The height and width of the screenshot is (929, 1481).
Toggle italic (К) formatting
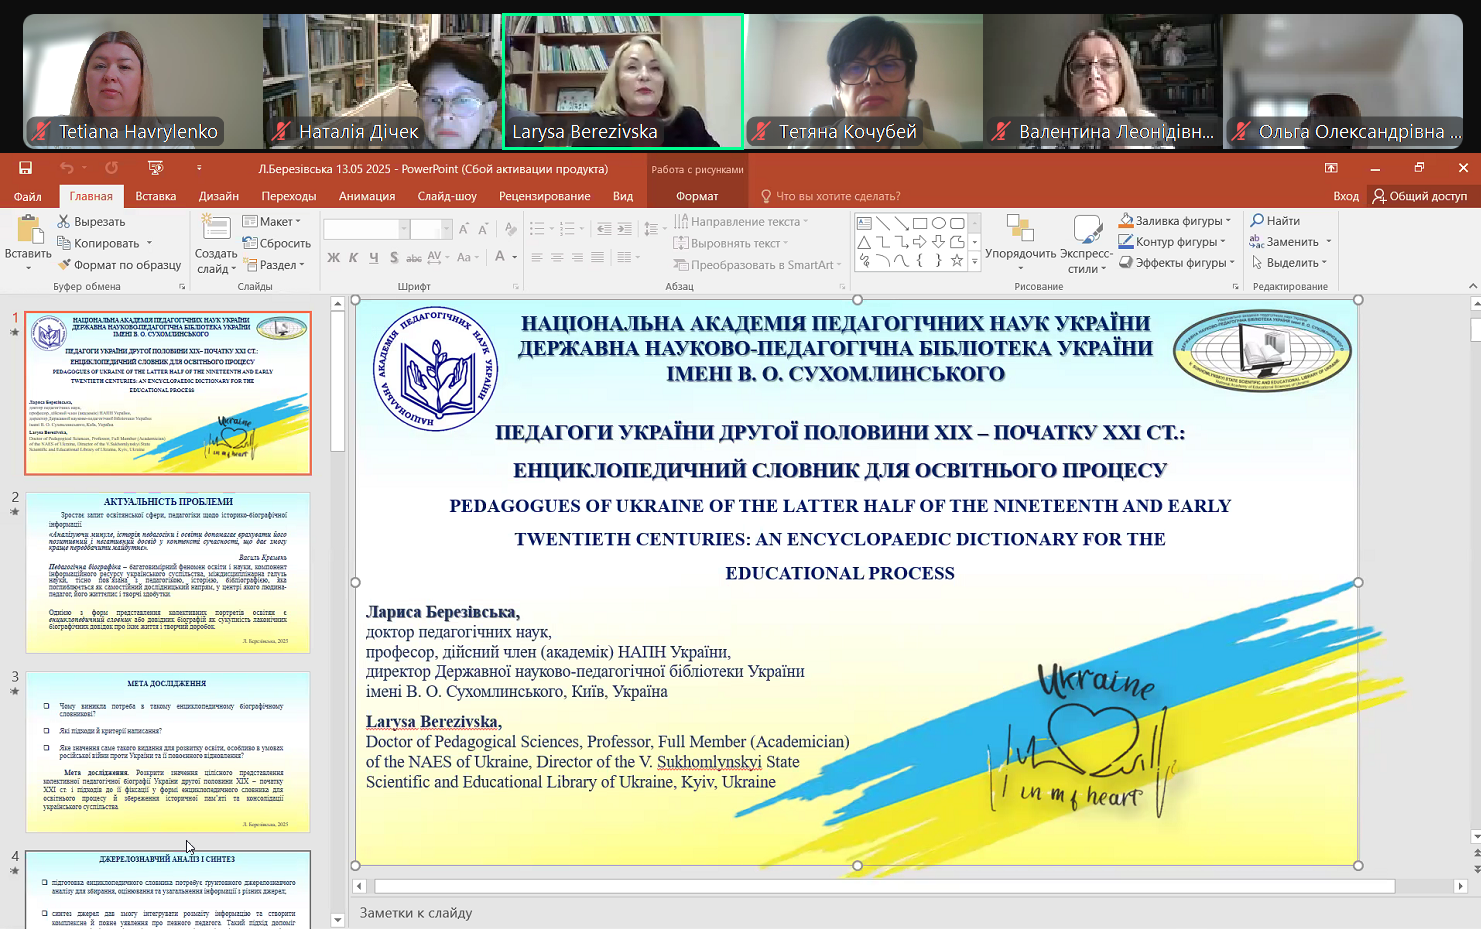pos(353,258)
